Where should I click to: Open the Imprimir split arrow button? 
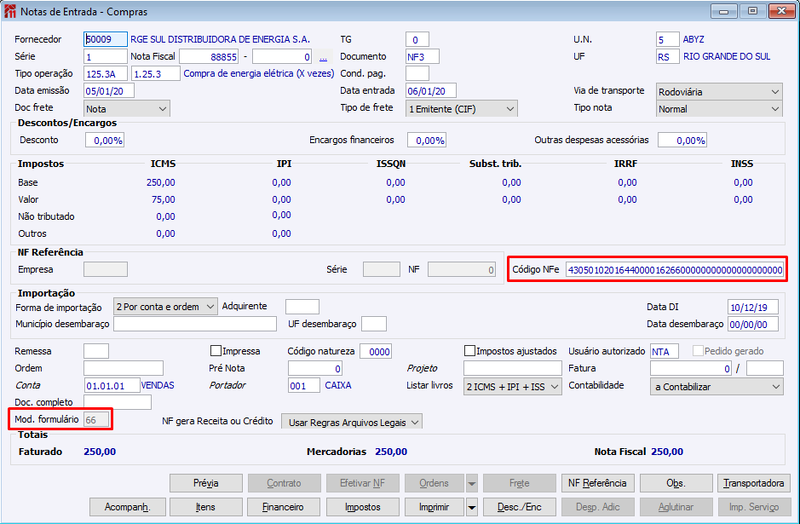[x=472, y=507]
